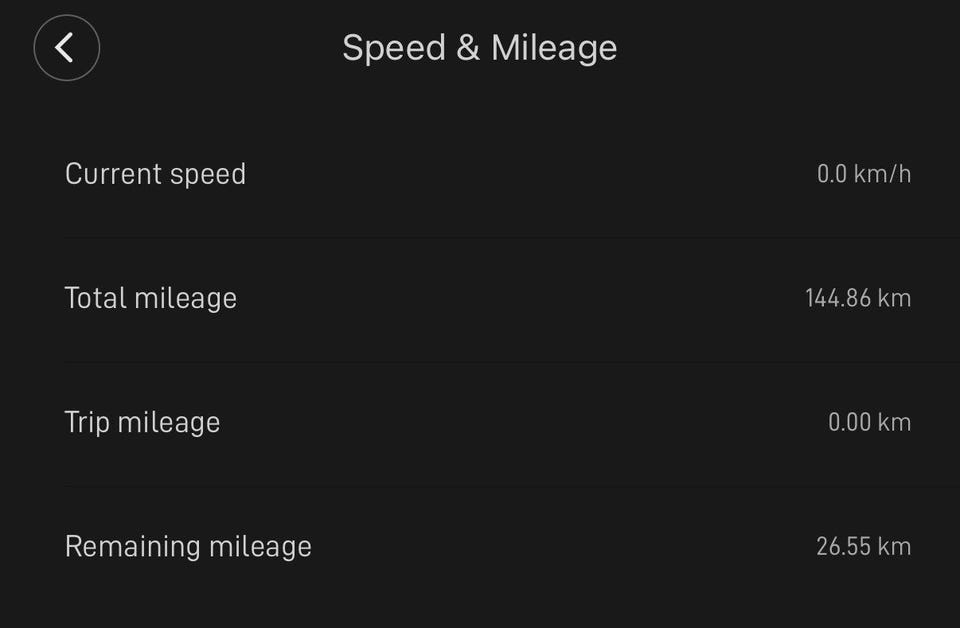The image size is (960, 628).
Task: Click the 0.0 speed number
Action: point(831,174)
